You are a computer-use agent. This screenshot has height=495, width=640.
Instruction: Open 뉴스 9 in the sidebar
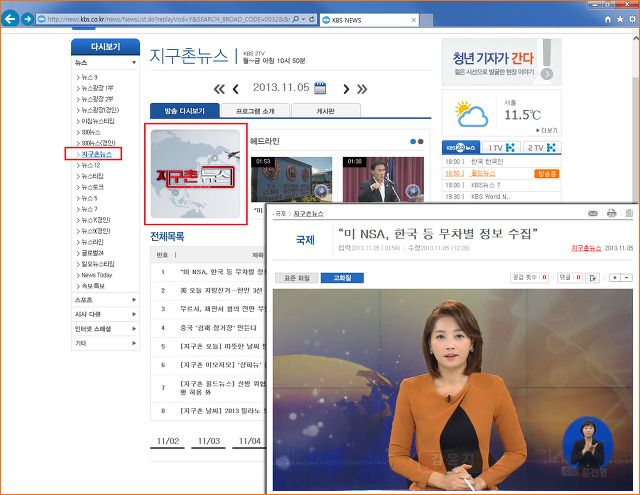point(89,77)
